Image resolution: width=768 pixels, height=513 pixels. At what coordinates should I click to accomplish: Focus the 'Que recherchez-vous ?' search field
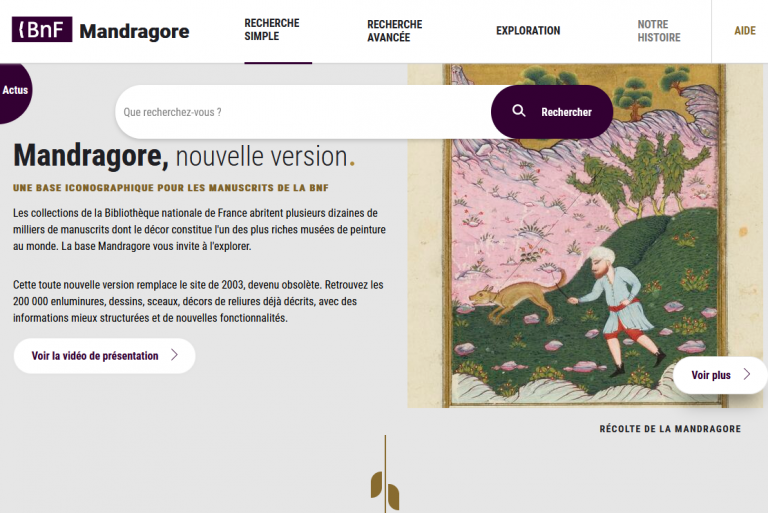(x=304, y=112)
